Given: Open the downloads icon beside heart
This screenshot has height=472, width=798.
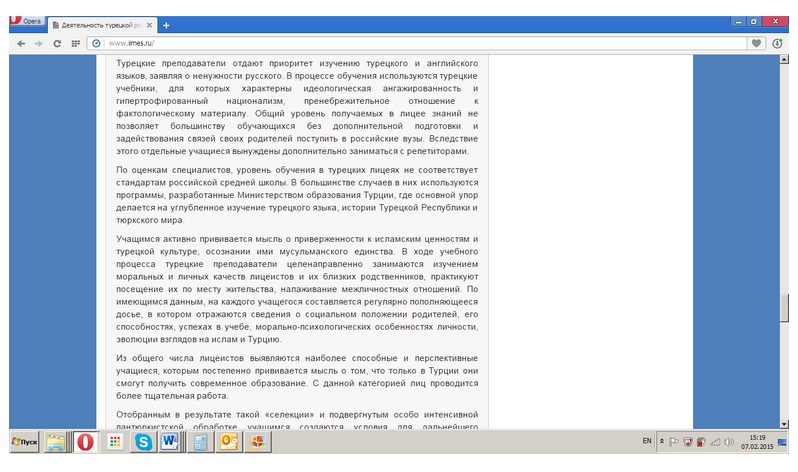Looking at the screenshot, I should coord(777,44).
